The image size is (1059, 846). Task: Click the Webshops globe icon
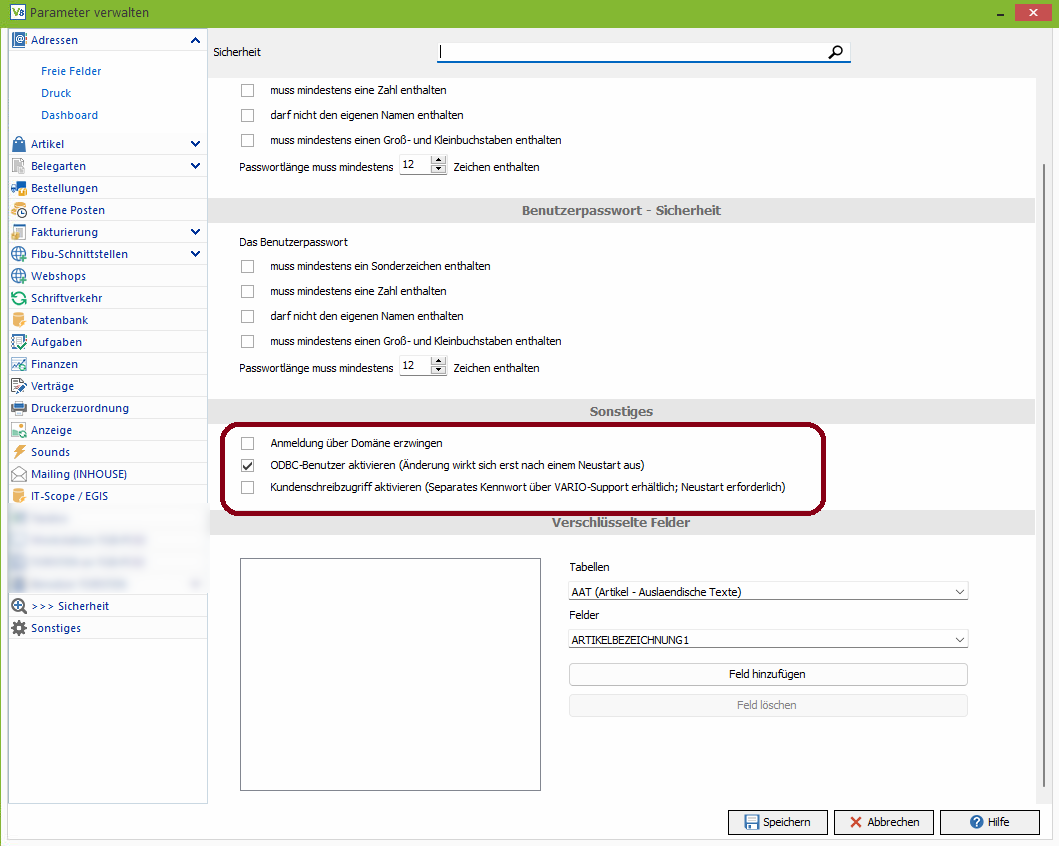pos(19,276)
